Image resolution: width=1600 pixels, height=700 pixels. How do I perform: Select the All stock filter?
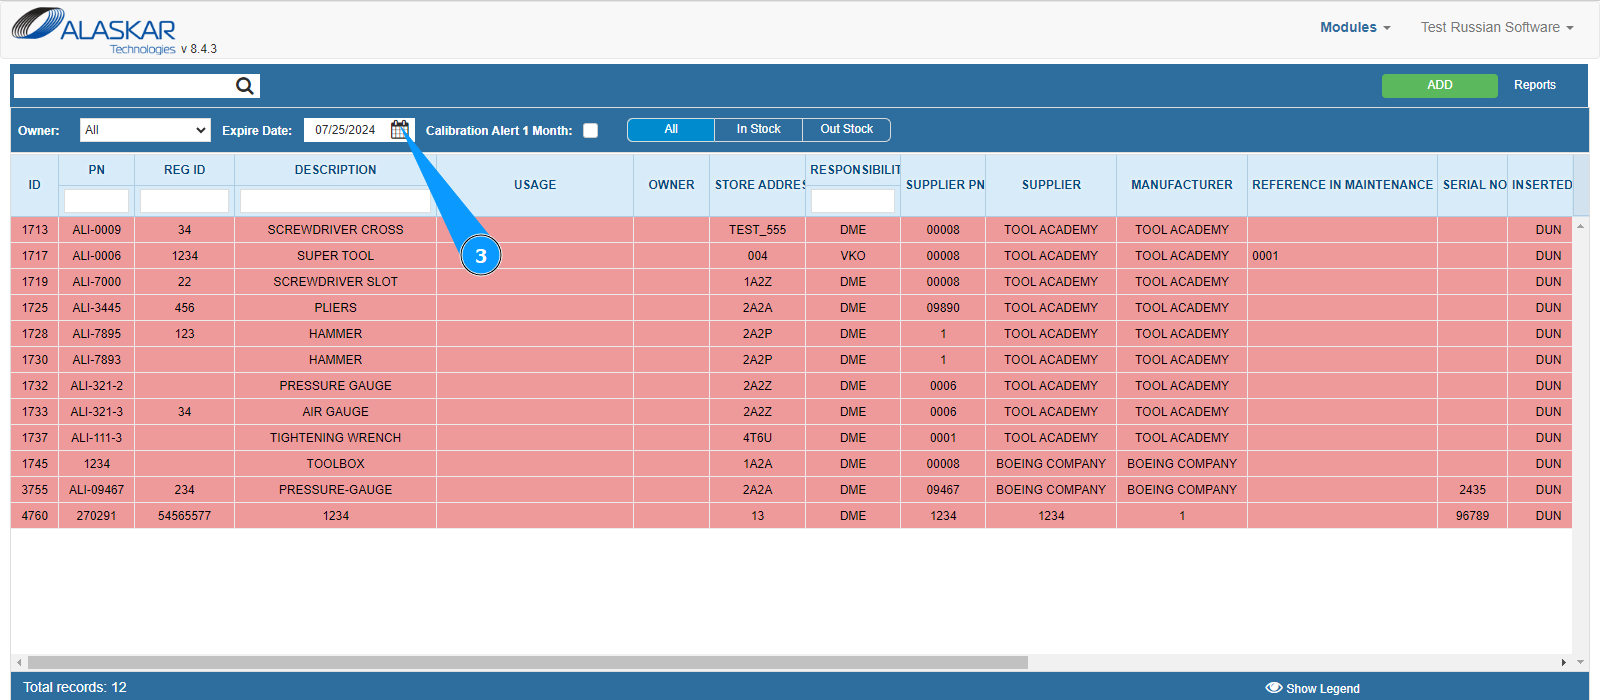click(671, 129)
